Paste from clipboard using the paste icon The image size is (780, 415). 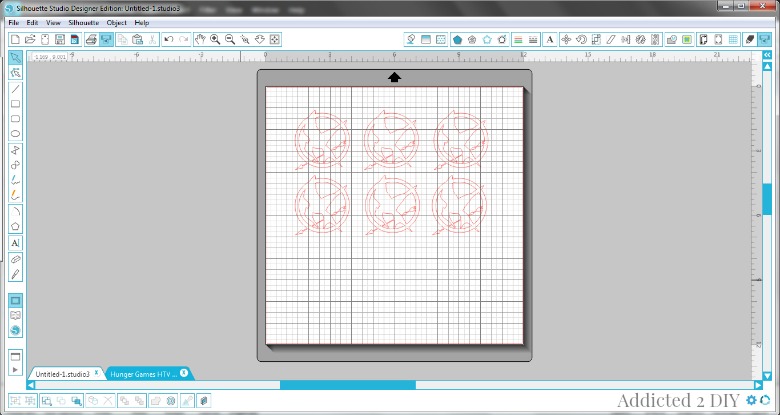point(138,40)
